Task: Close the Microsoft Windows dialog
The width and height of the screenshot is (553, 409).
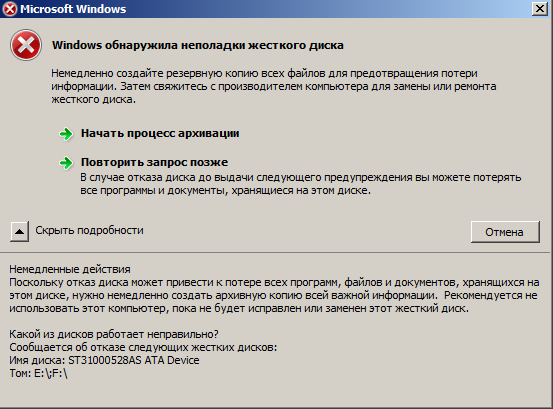Action: pos(540,8)
